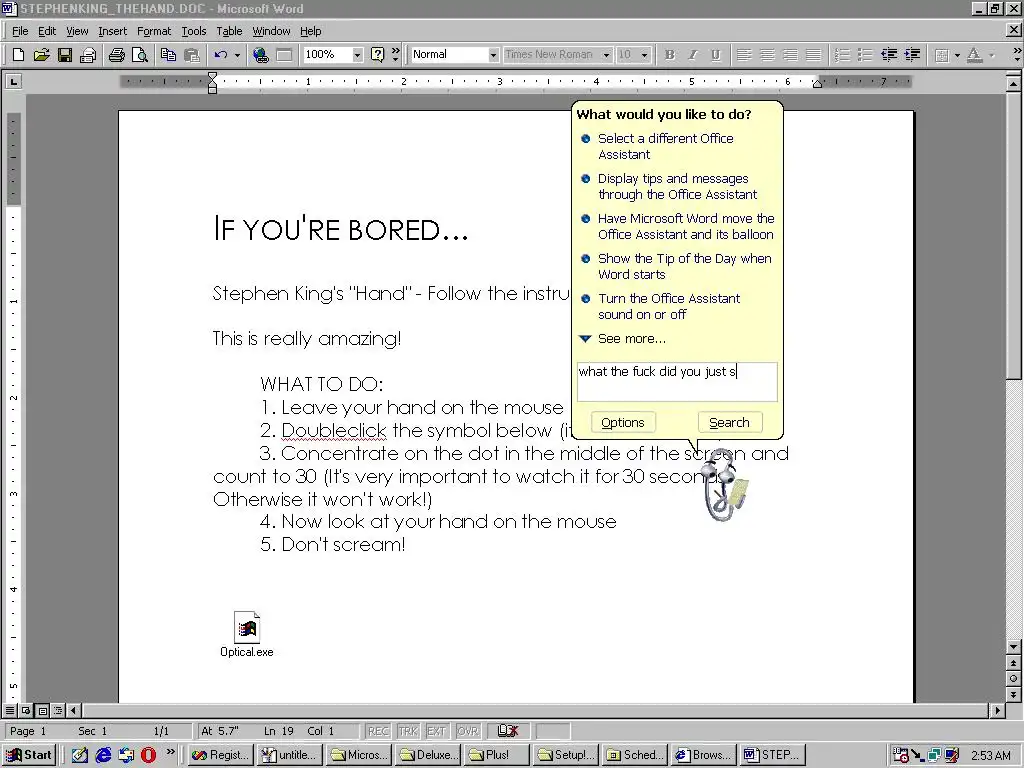Align text left
Screen dimensions: 1024x768
[x=744, y=55]
